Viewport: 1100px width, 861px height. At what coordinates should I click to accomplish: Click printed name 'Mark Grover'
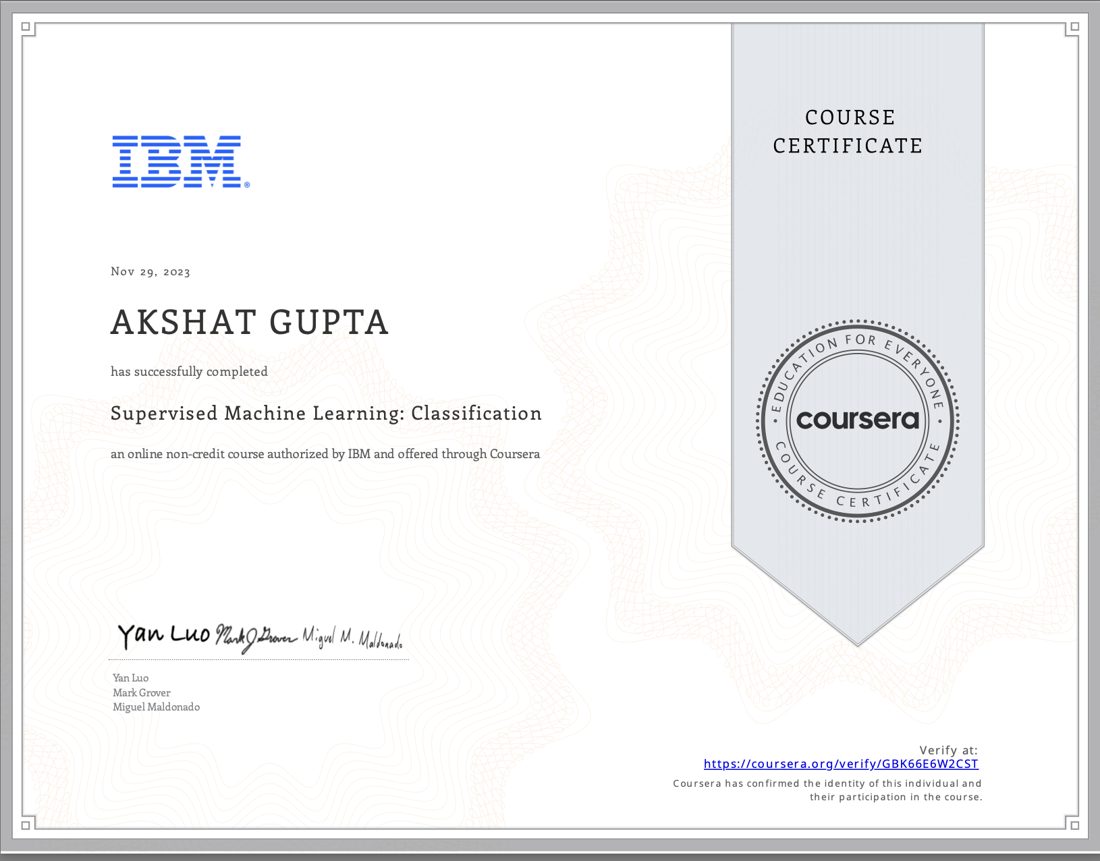[142, 693]
